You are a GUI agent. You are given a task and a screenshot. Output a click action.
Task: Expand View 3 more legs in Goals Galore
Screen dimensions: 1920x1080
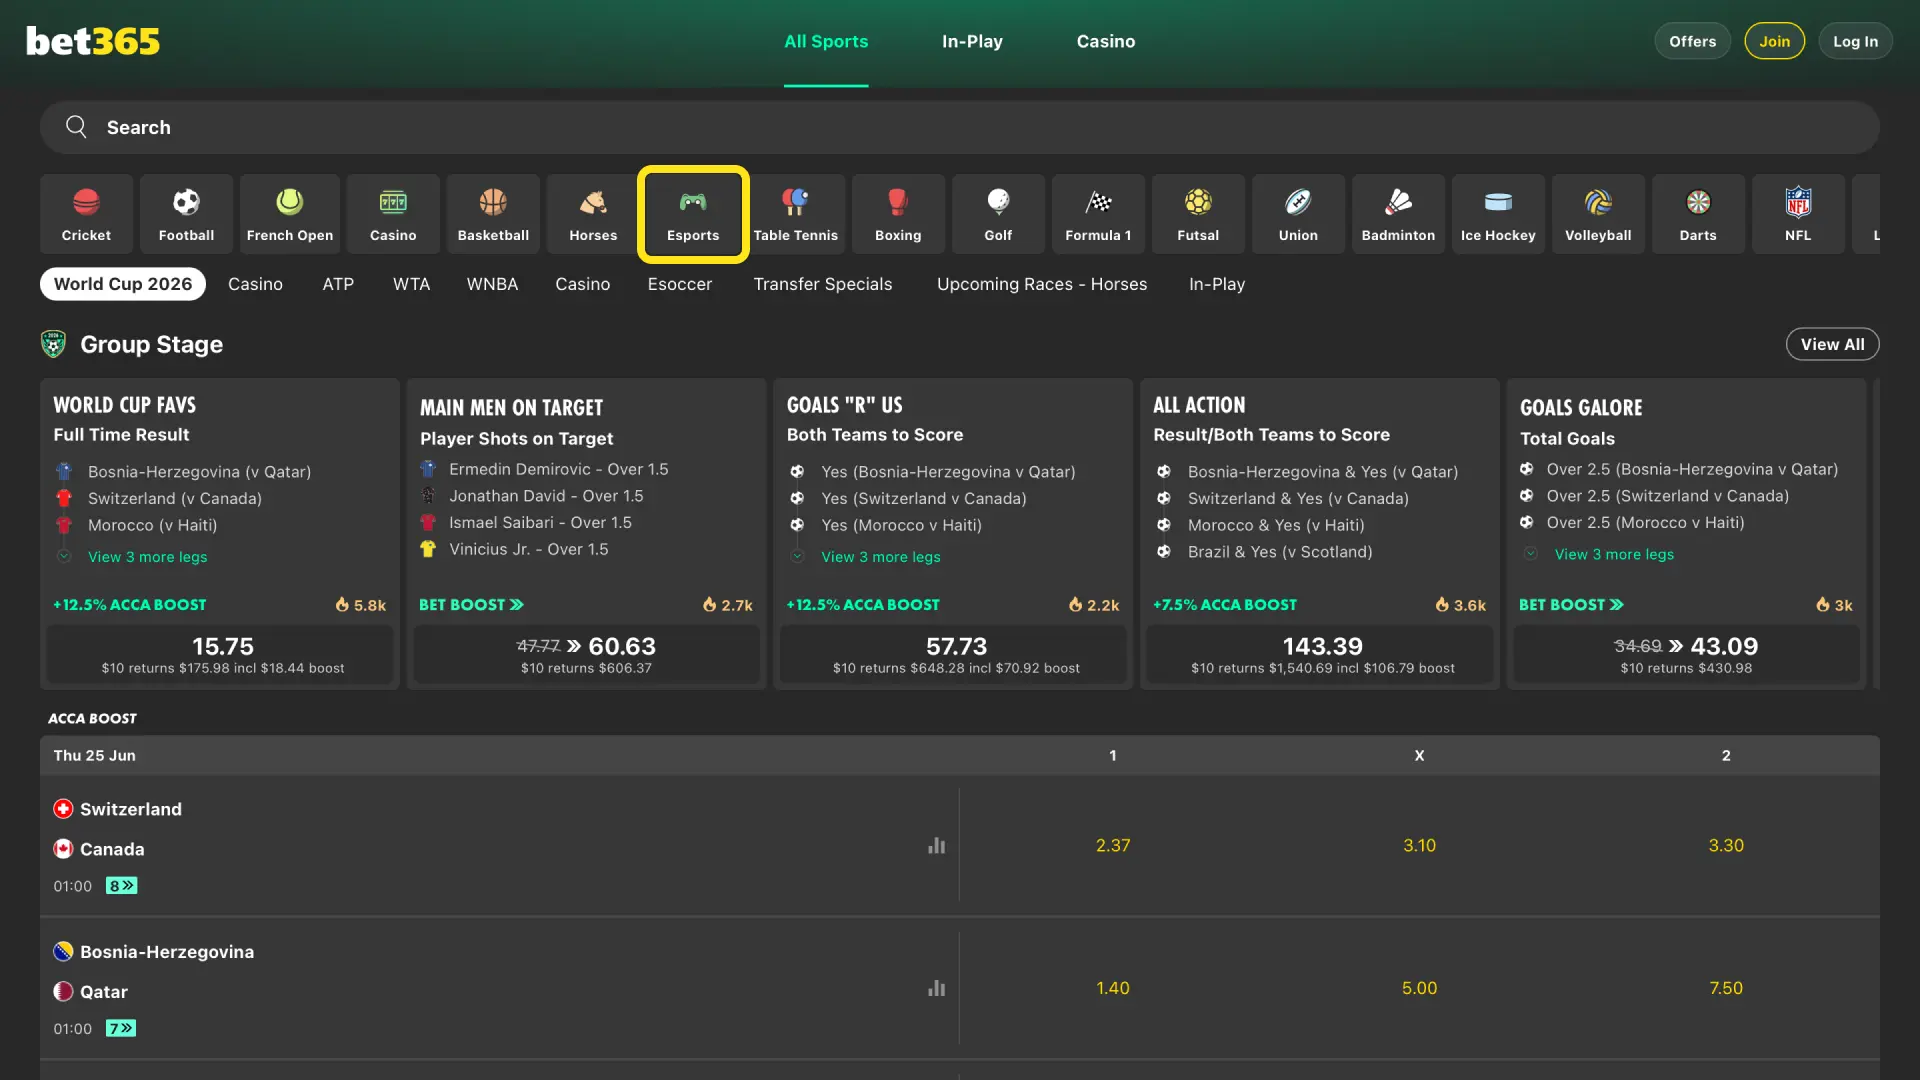point(1614,554)
